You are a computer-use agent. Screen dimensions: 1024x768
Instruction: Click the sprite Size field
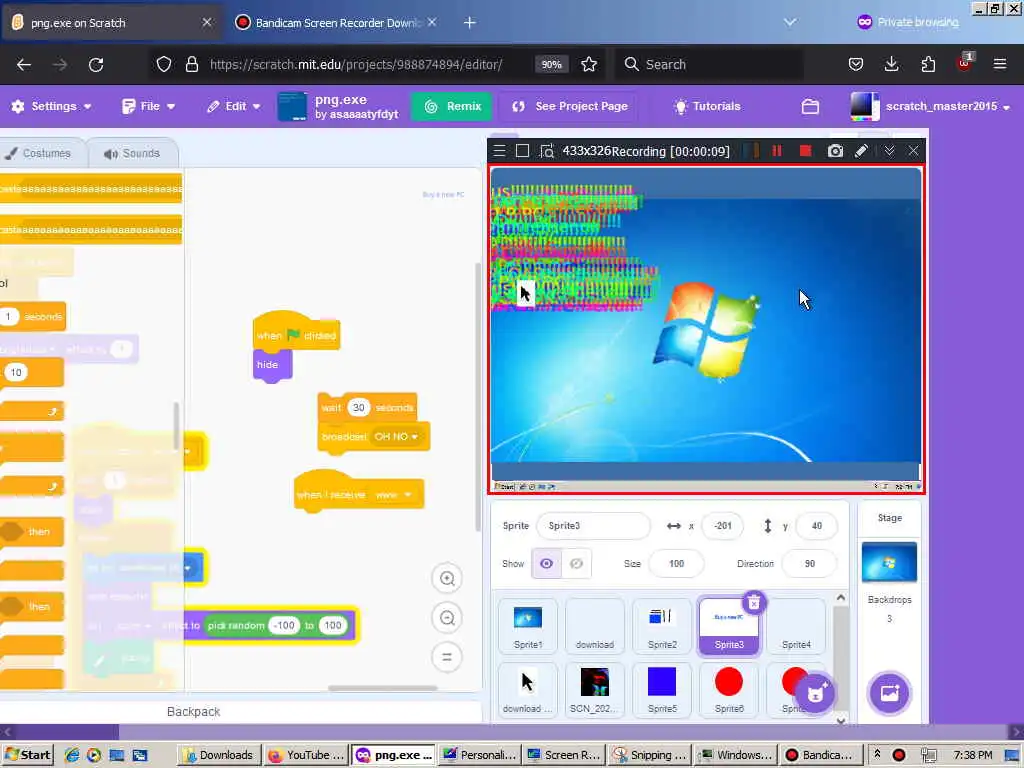tap(676, 564)
